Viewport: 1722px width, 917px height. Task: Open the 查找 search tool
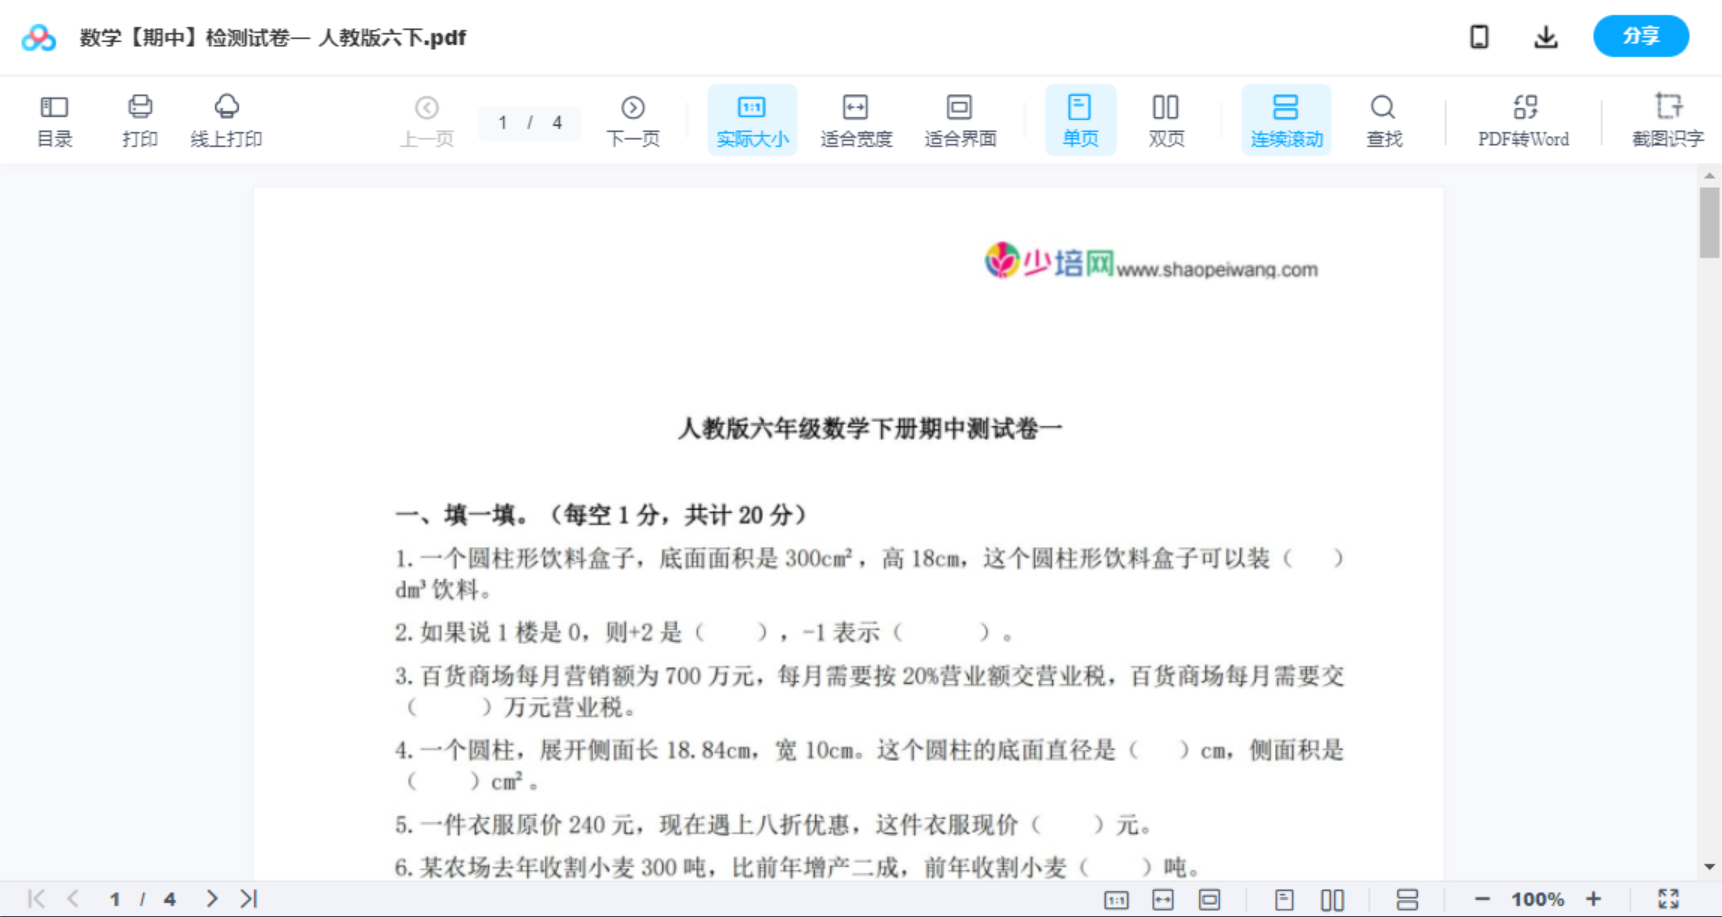pyautogui.click(x=1384, y=119)
